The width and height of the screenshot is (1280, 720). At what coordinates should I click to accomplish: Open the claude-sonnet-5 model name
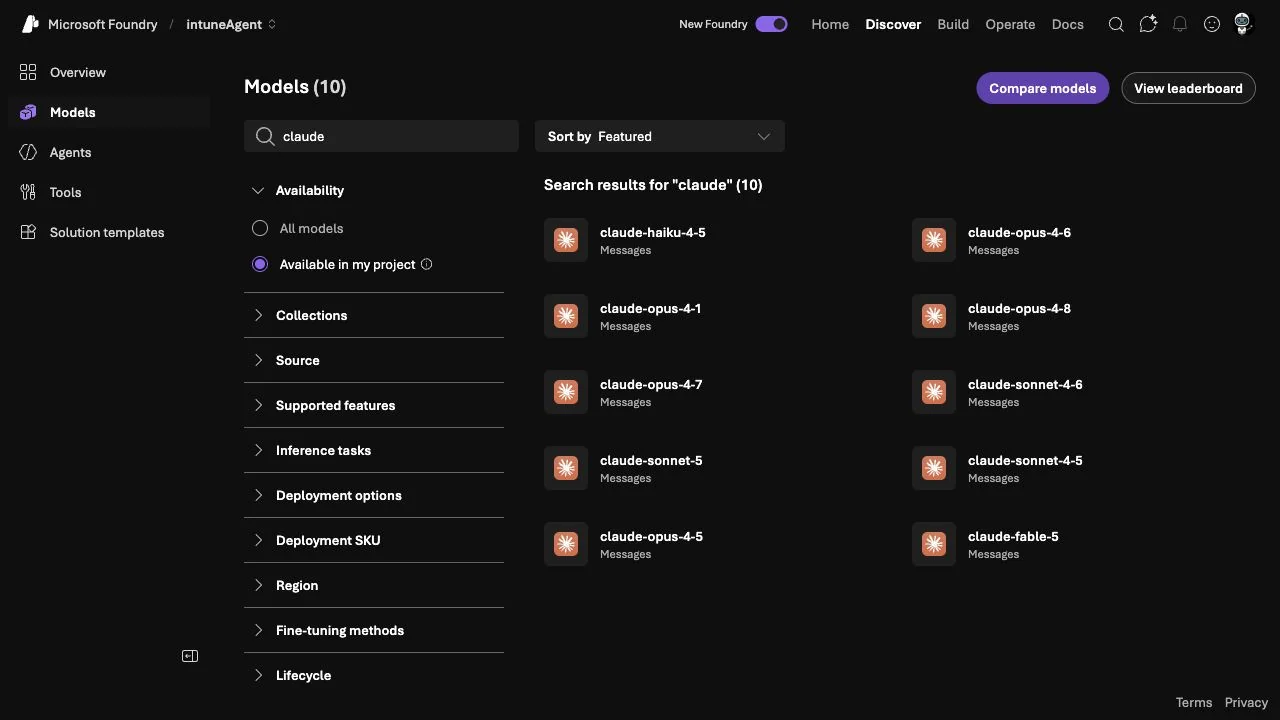pos(651,460)
